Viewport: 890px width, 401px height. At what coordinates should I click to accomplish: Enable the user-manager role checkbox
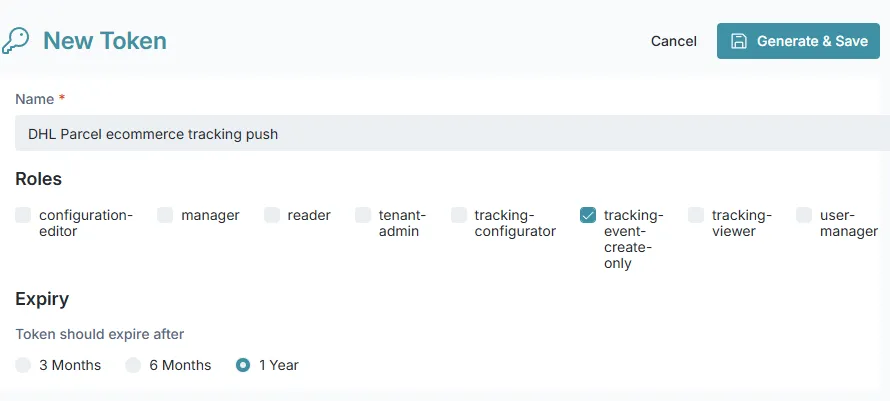coord(804,215)
